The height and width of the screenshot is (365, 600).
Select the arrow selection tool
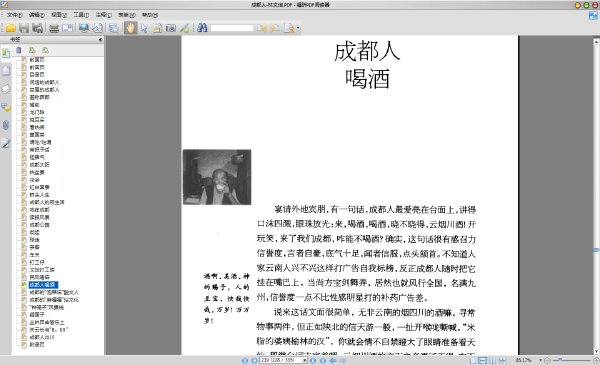pos(144,28)
